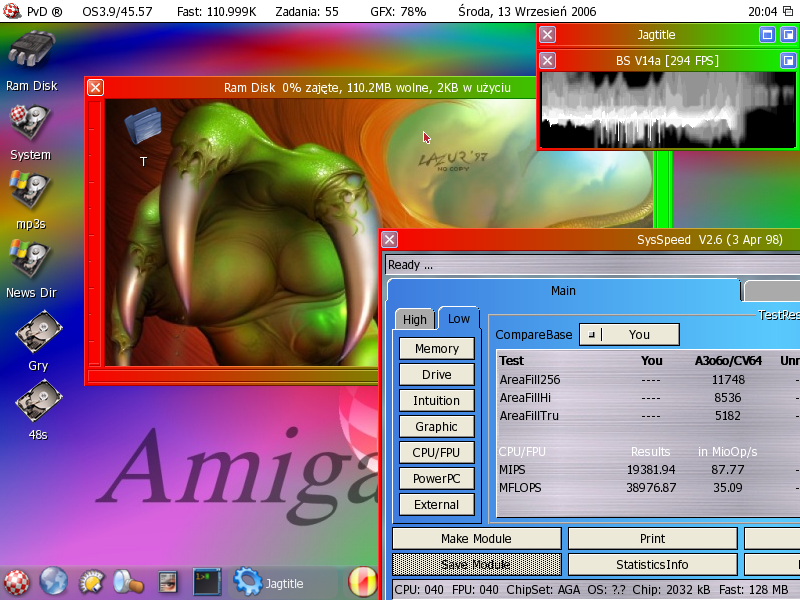Click the Ready status field in SysSpeed
800x600 pixels.
593,265
